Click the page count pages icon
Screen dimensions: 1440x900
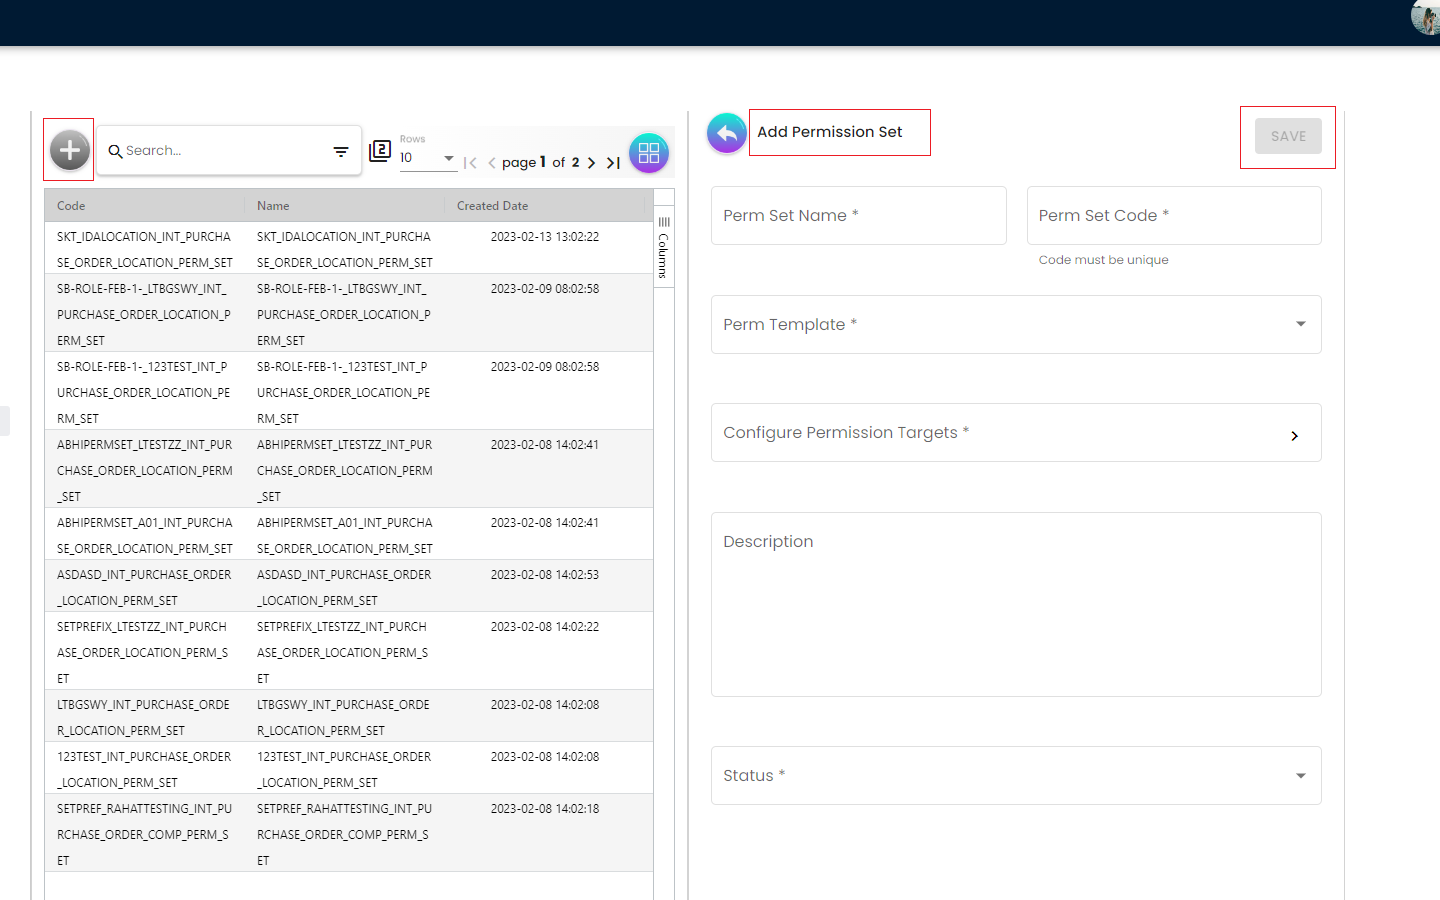tap(380, 151)
